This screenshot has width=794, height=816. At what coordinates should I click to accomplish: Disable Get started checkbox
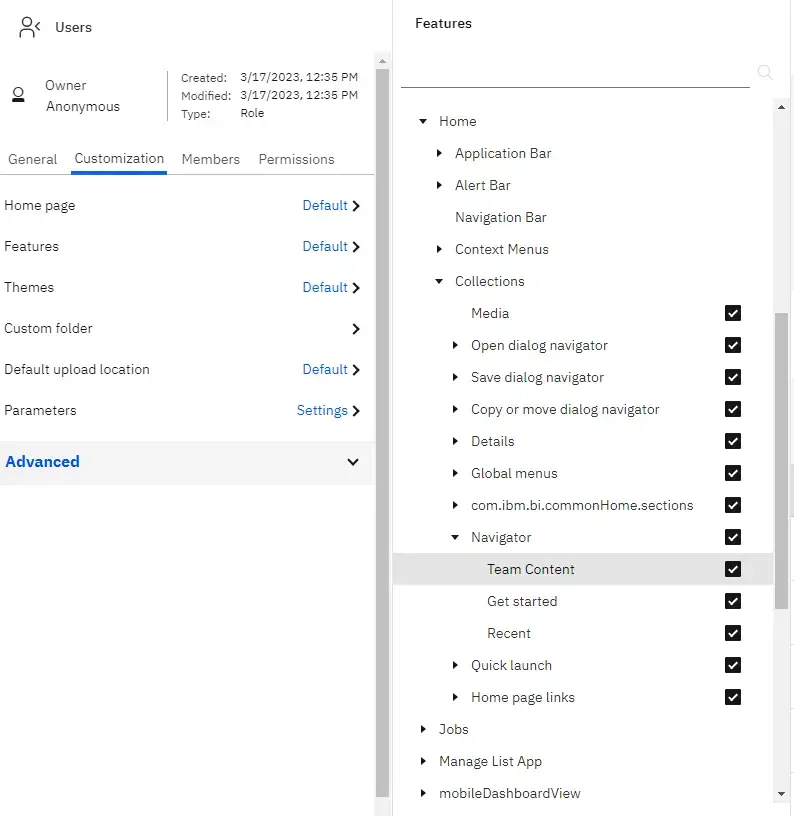pyautogui.click(x=733, y=601)
